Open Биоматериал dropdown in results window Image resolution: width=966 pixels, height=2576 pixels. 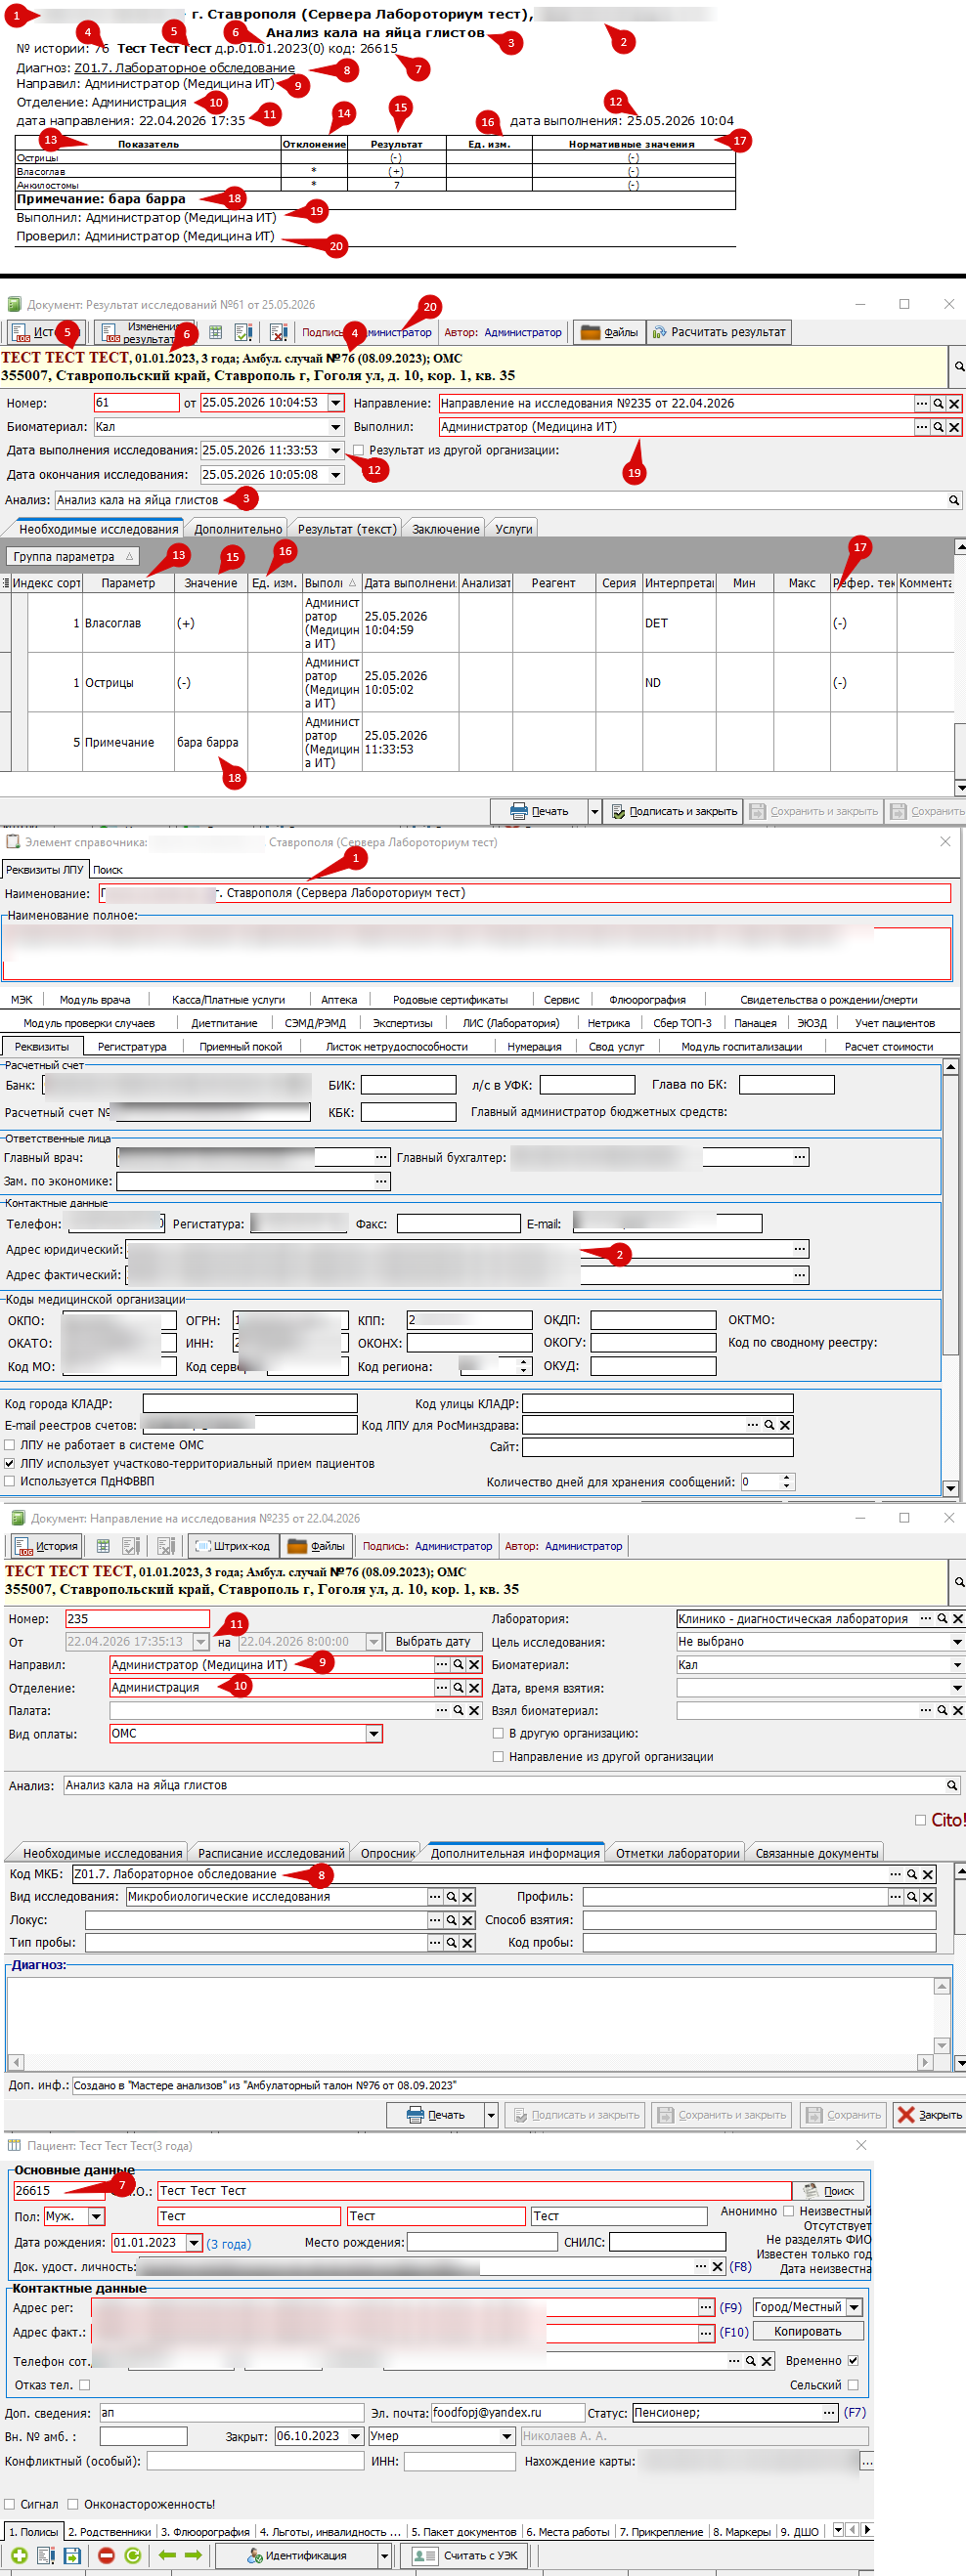point(336,427)
